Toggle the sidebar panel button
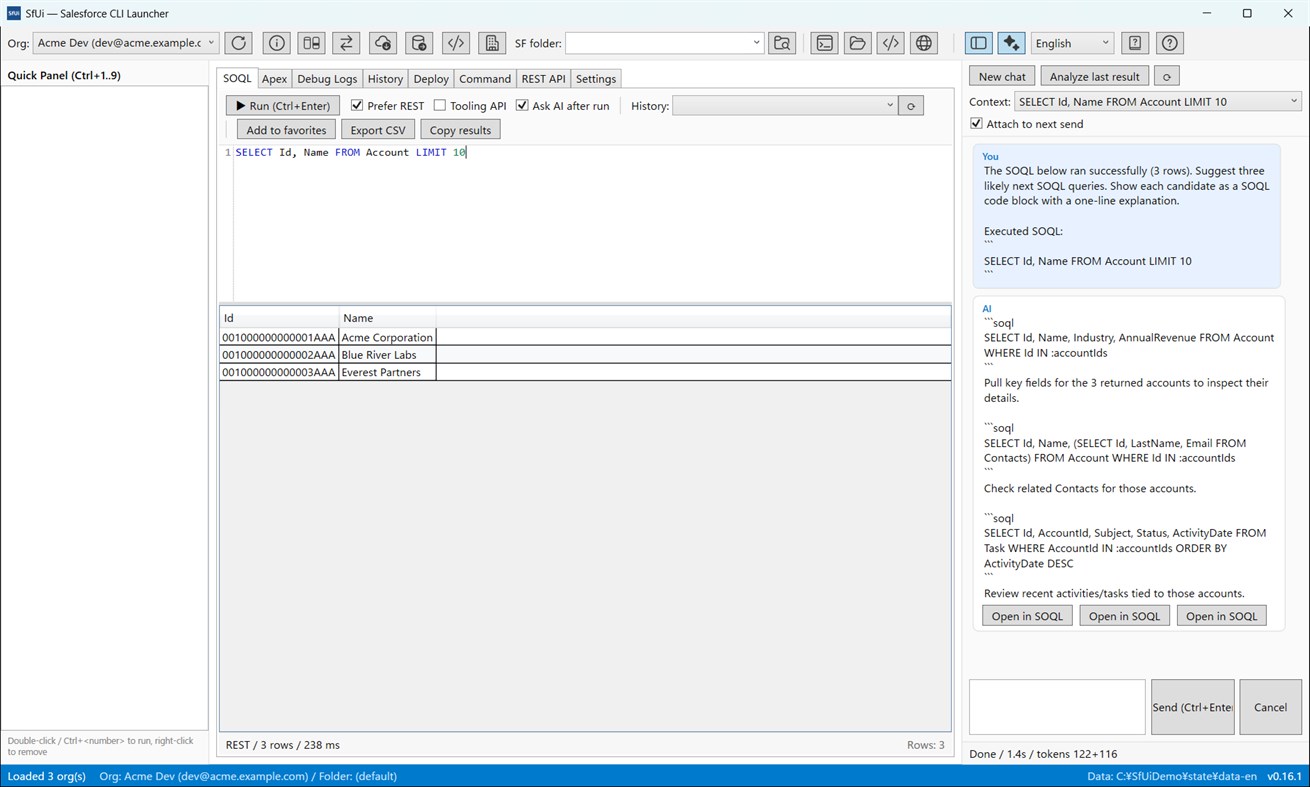The image size is (1310, 787). coord(979,43)
